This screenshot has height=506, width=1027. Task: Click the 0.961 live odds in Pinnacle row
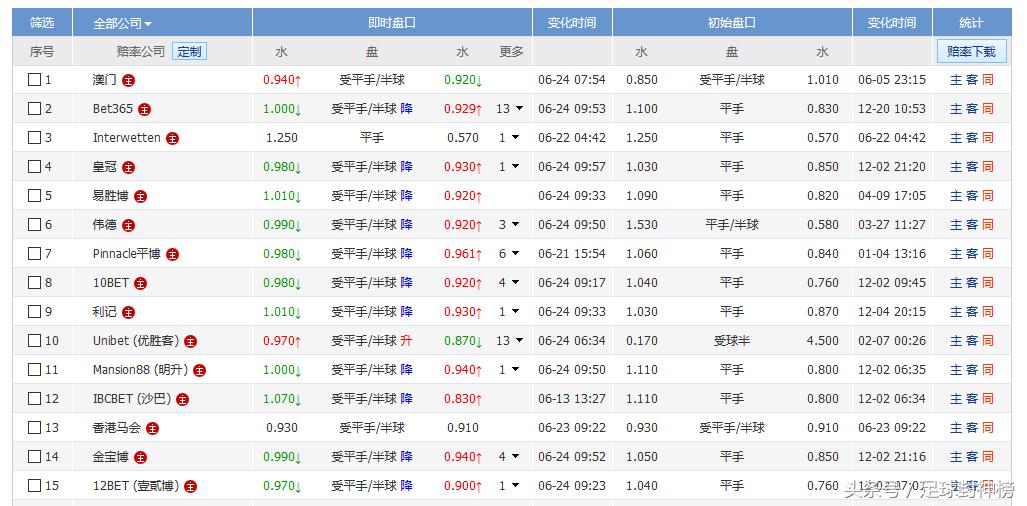click(x=462, y=253)
